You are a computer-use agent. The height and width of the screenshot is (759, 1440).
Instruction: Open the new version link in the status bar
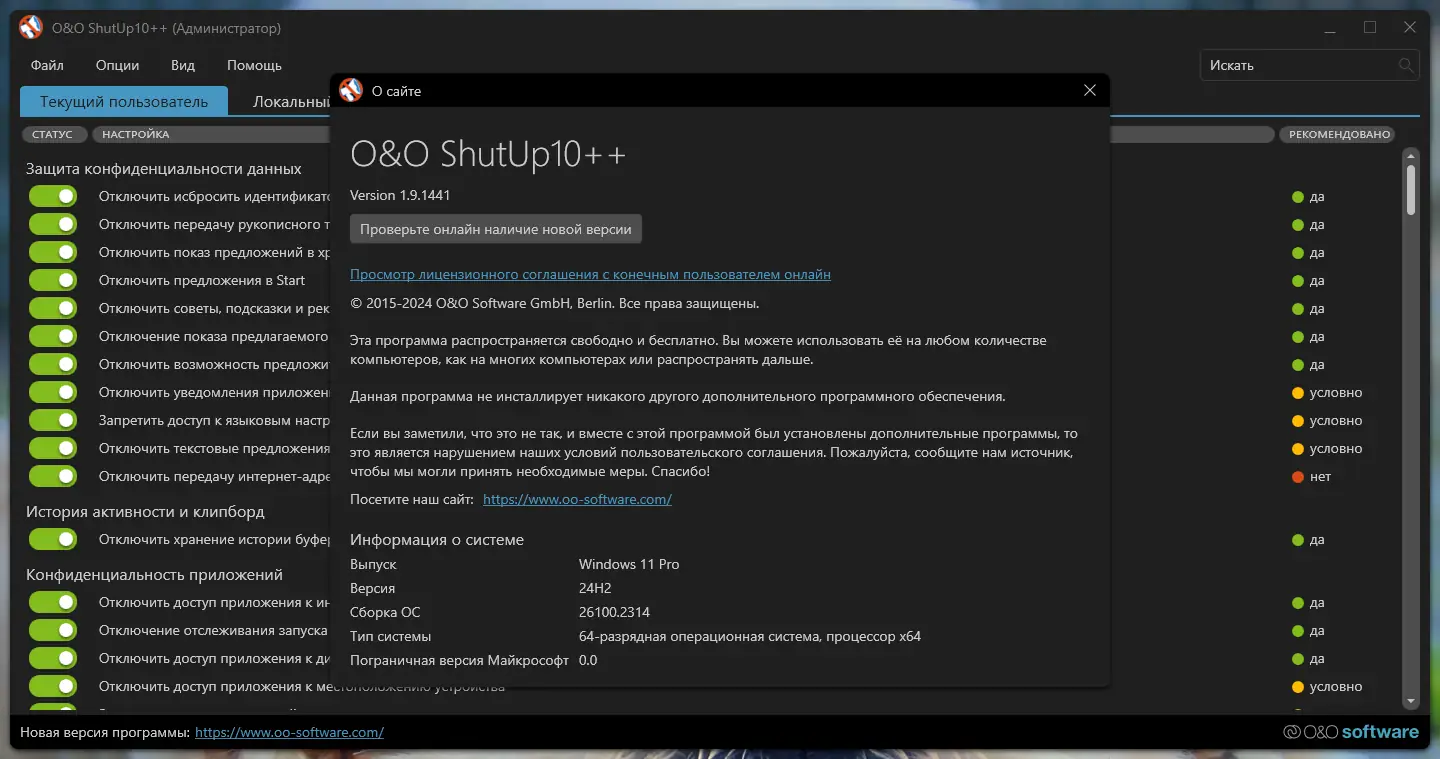289,732
